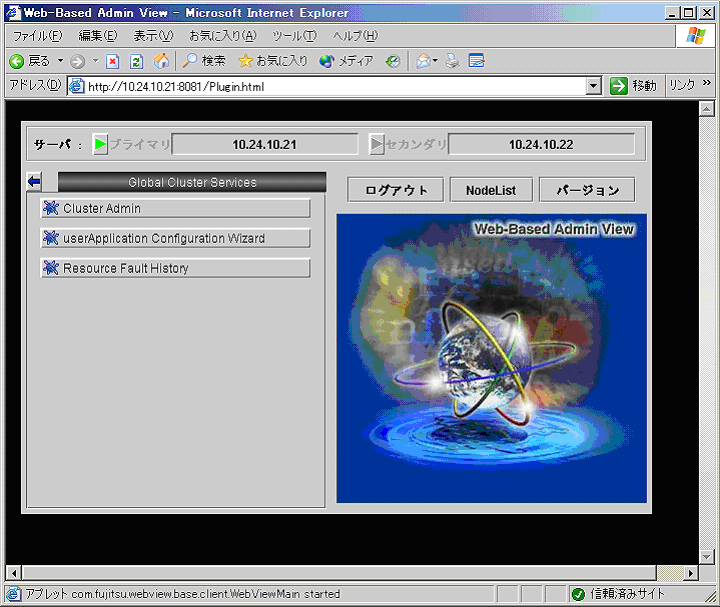The height and width of the screenshot is (607, 720).
Task: Open the 表示(V) menu
Action: [x=153, y=35]
